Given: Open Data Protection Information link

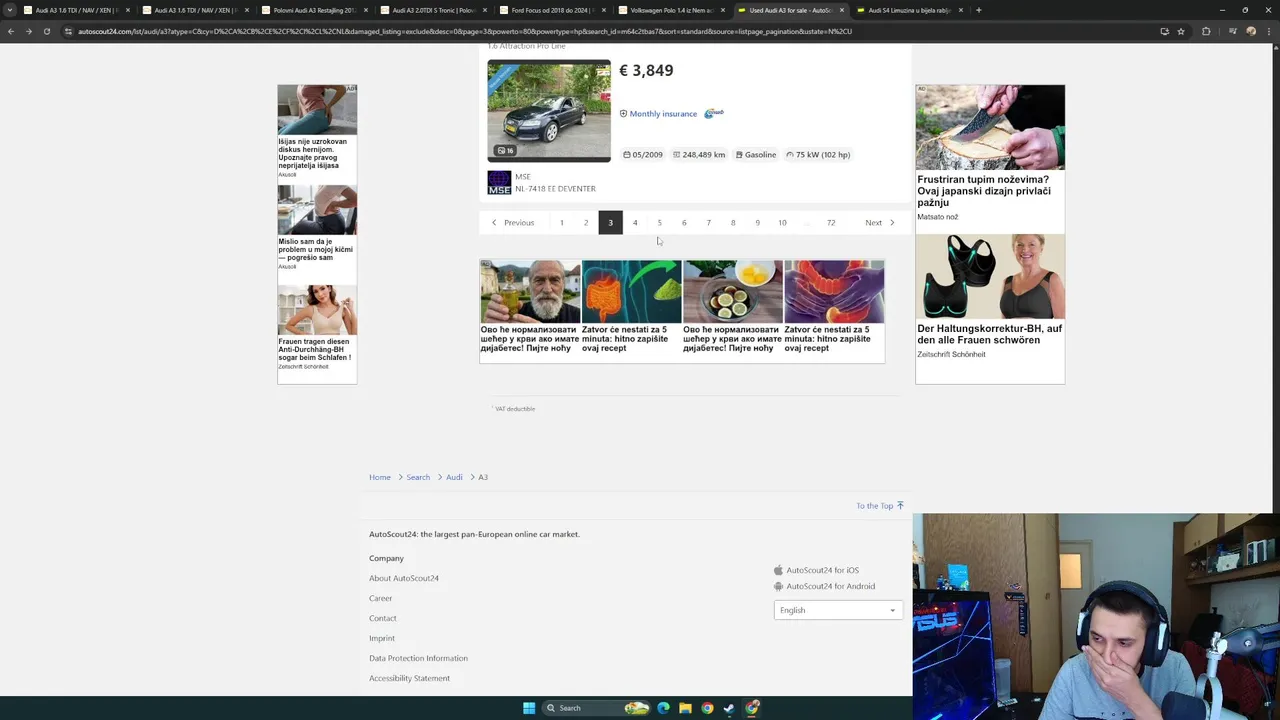Looking at the screenshot, I should (x=418, y=658).
